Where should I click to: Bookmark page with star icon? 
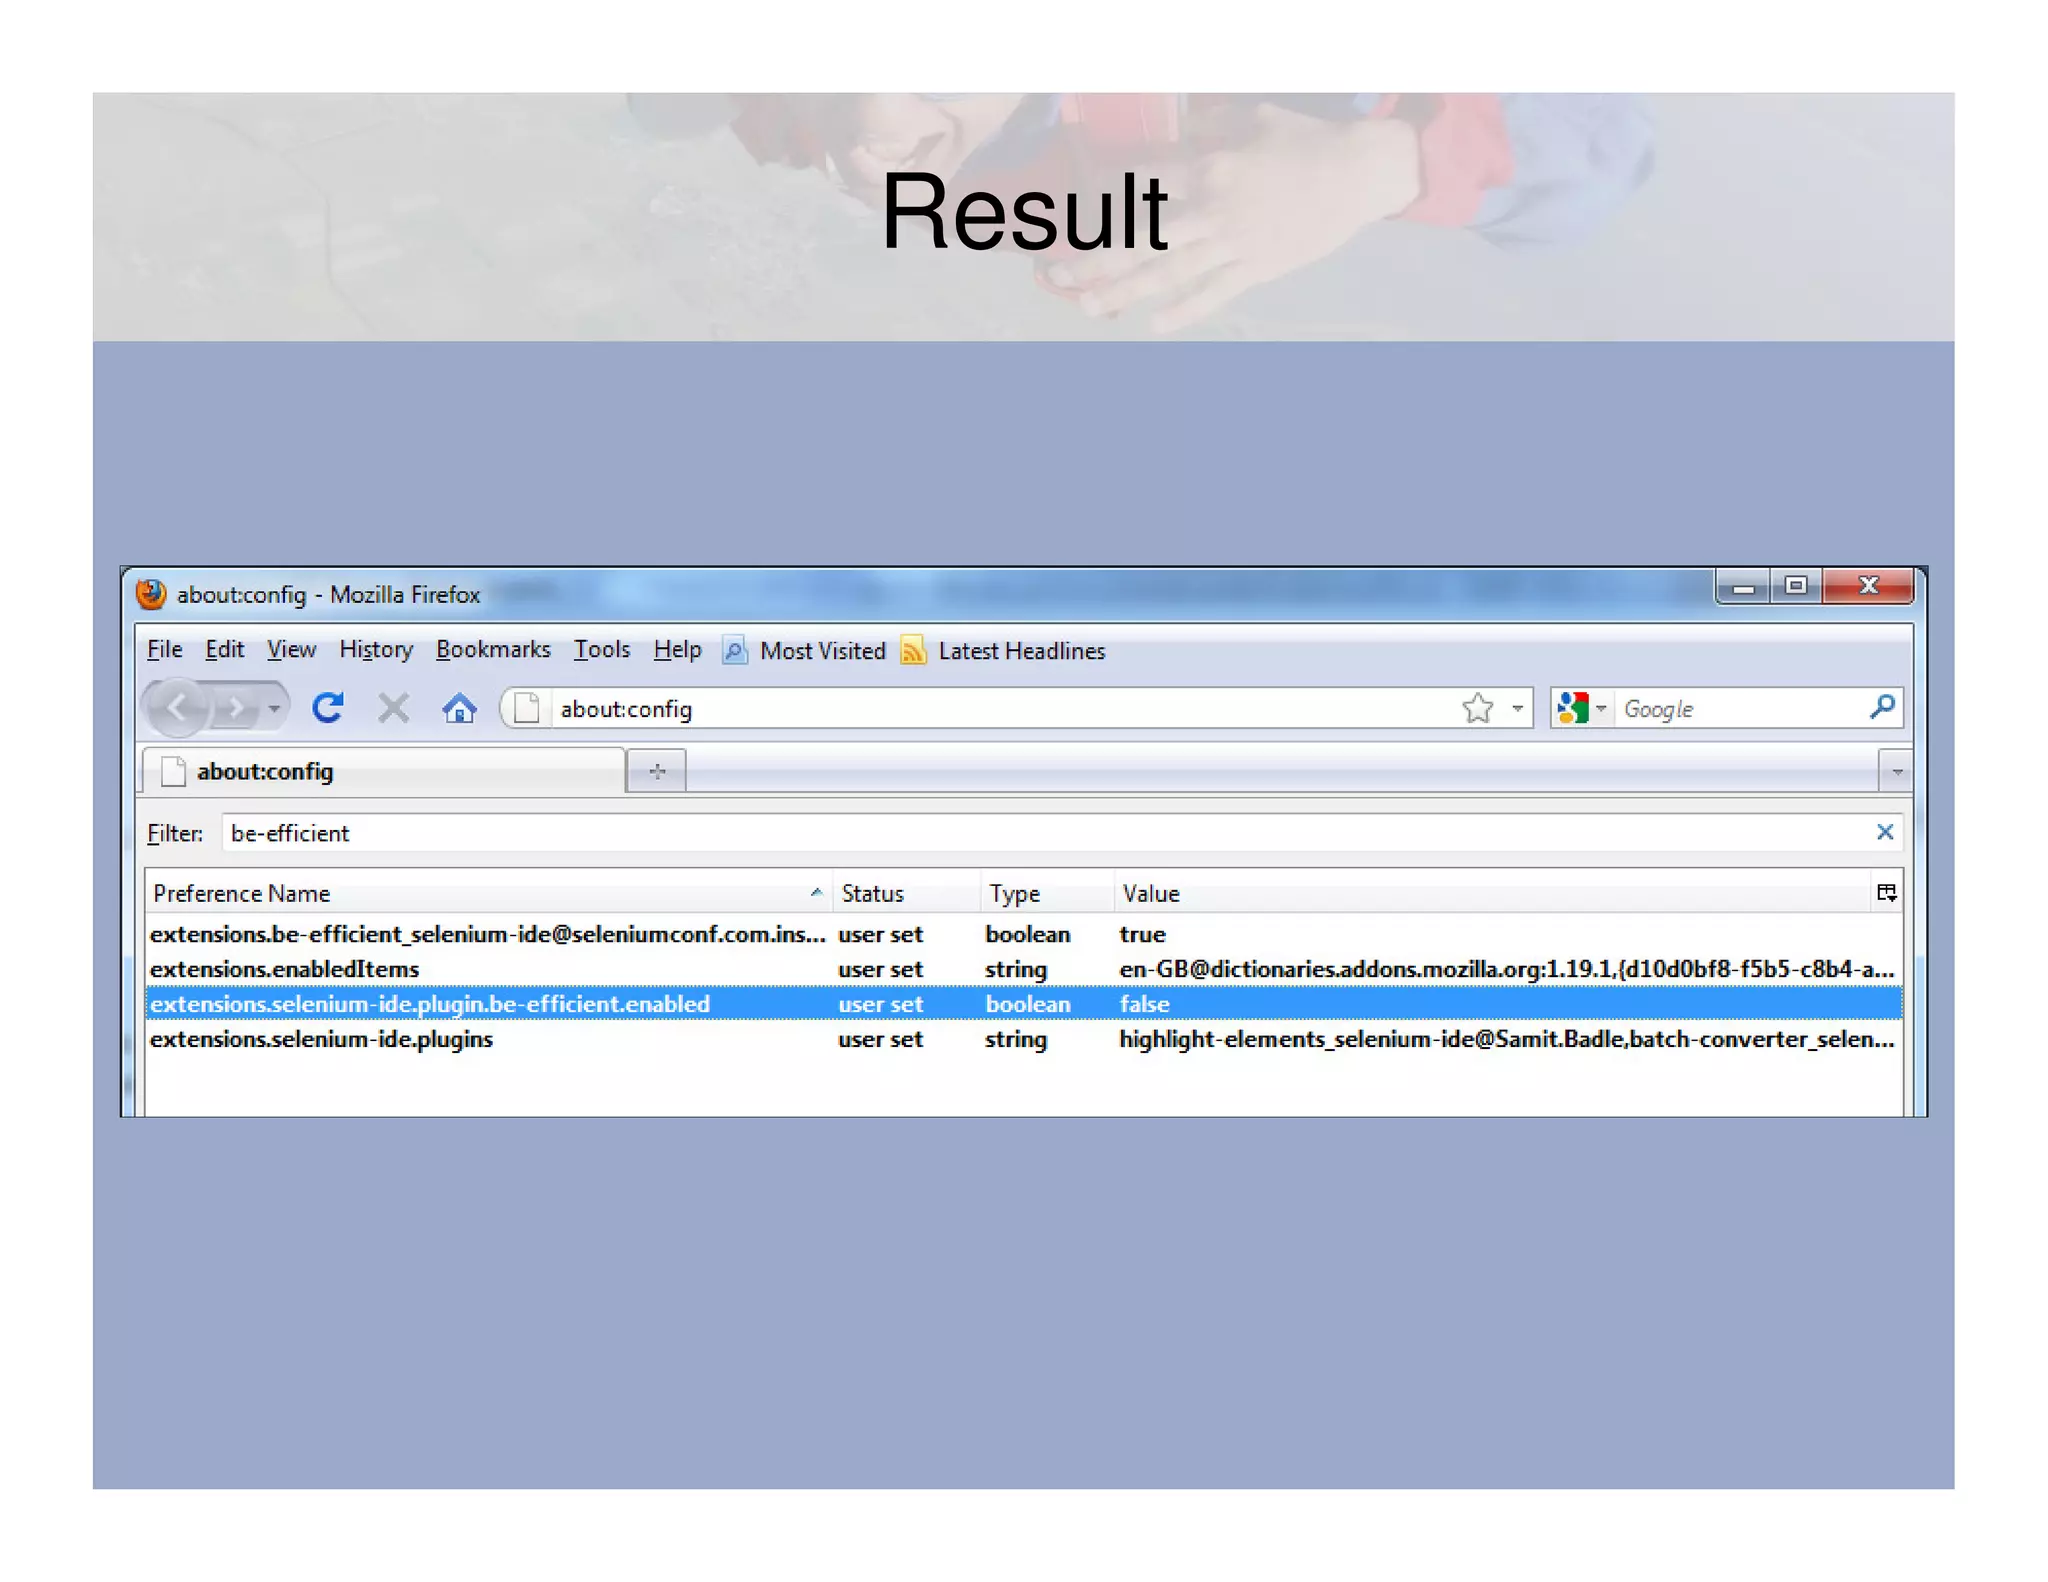click(x=1477, y=708)
